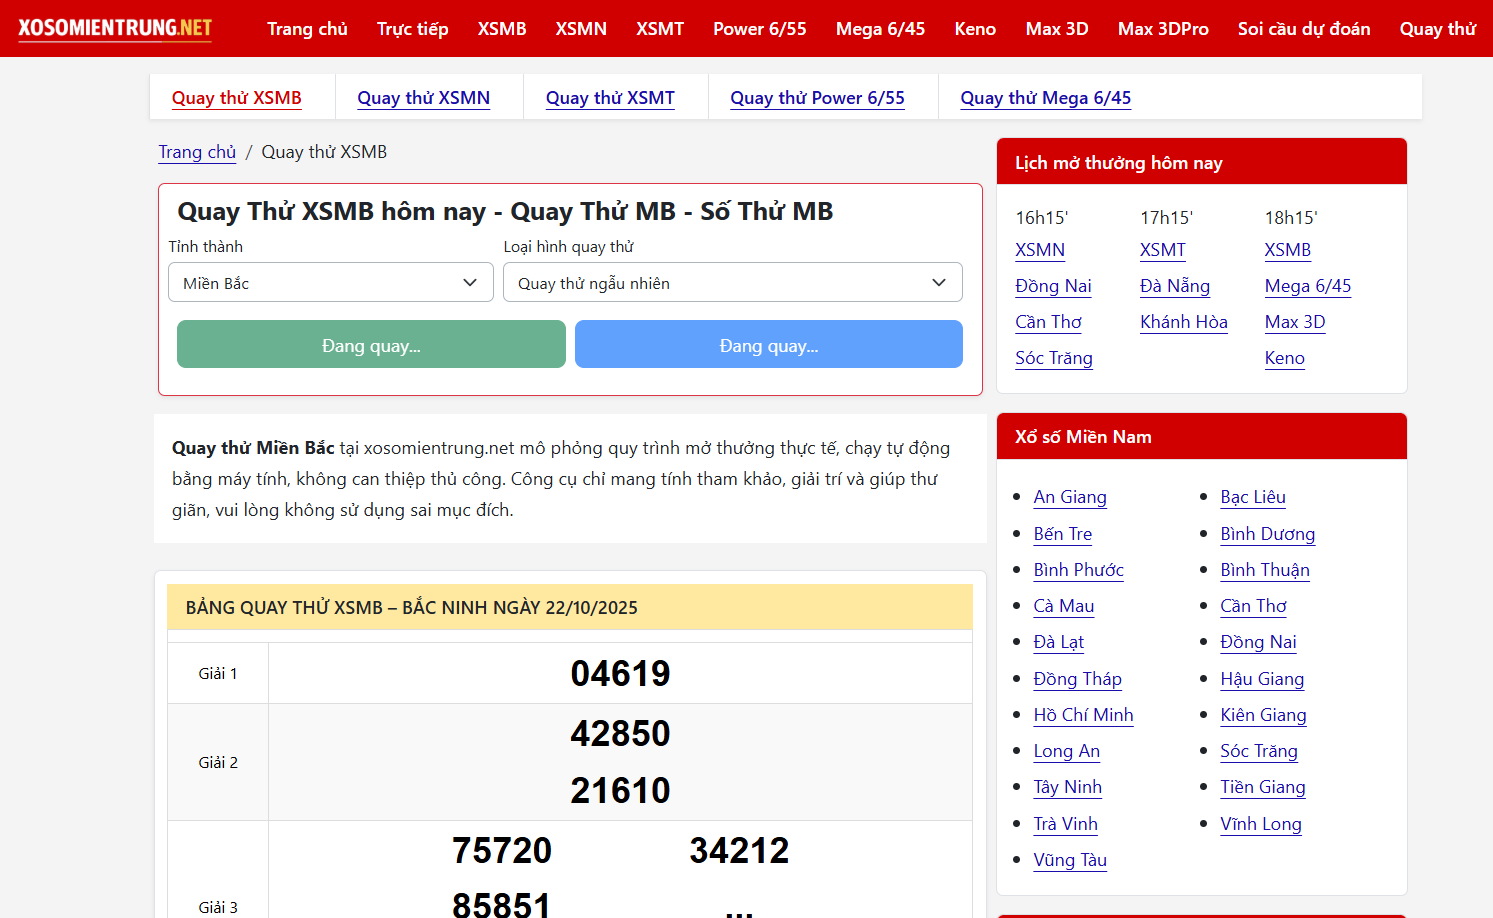This screenshot has width=1493, height=918.
Task: Click the Keno link in today's schedule
Action: [1284, 358]
